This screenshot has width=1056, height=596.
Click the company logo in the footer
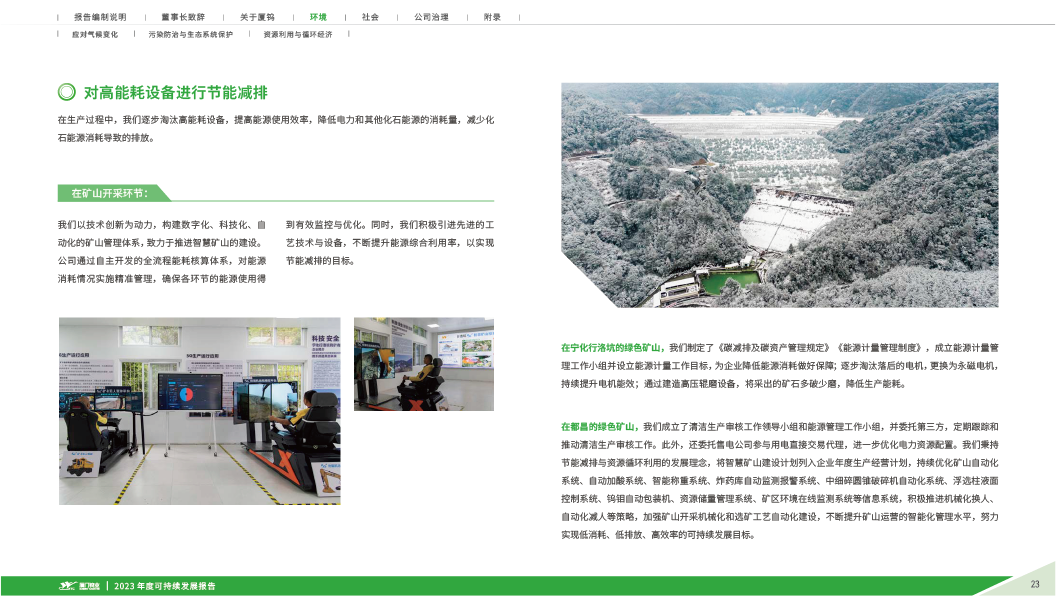[78, 585]
